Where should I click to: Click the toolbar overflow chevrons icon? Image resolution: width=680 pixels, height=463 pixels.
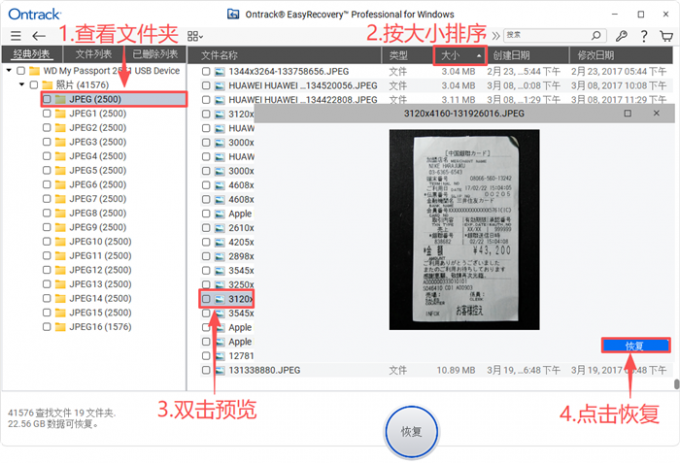pyautogui.click(x=496, y=36)
